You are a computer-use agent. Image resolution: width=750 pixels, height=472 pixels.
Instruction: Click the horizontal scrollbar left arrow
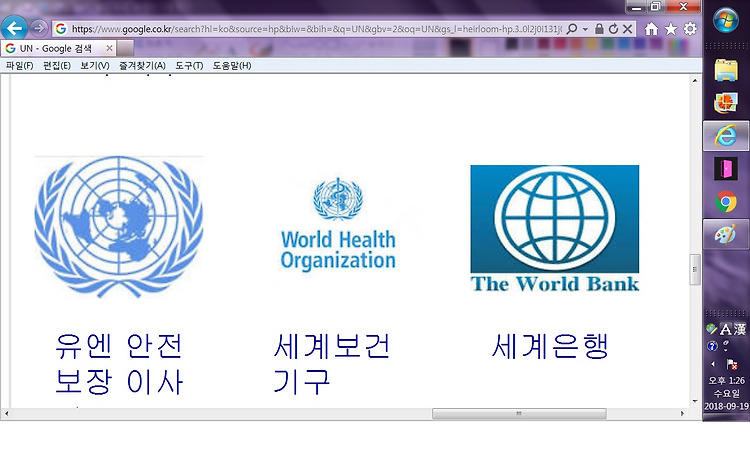pyautogui.click(x=6, y=414)
